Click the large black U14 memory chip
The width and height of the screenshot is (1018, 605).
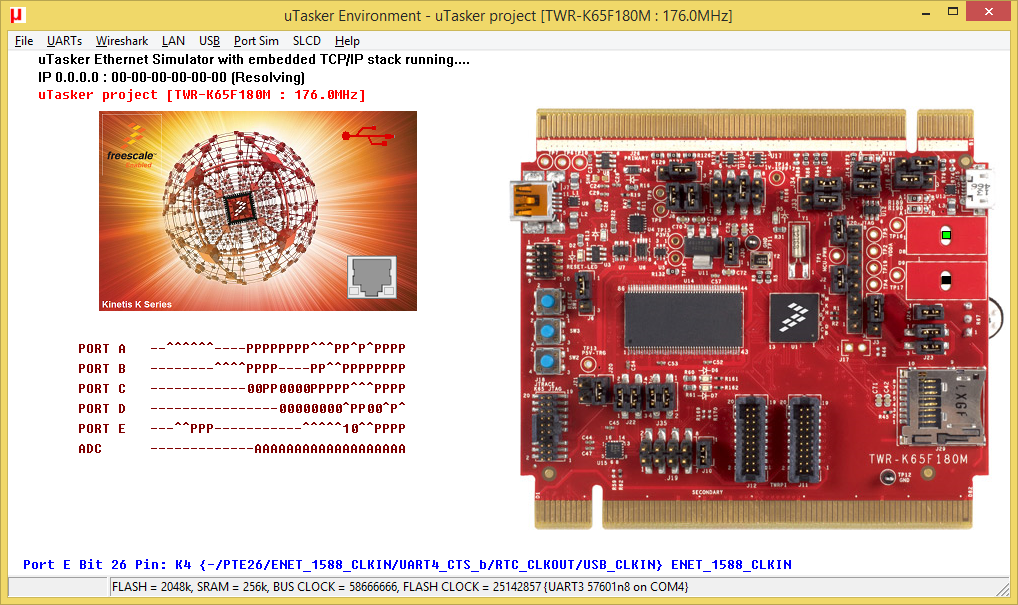click(685, 318)
